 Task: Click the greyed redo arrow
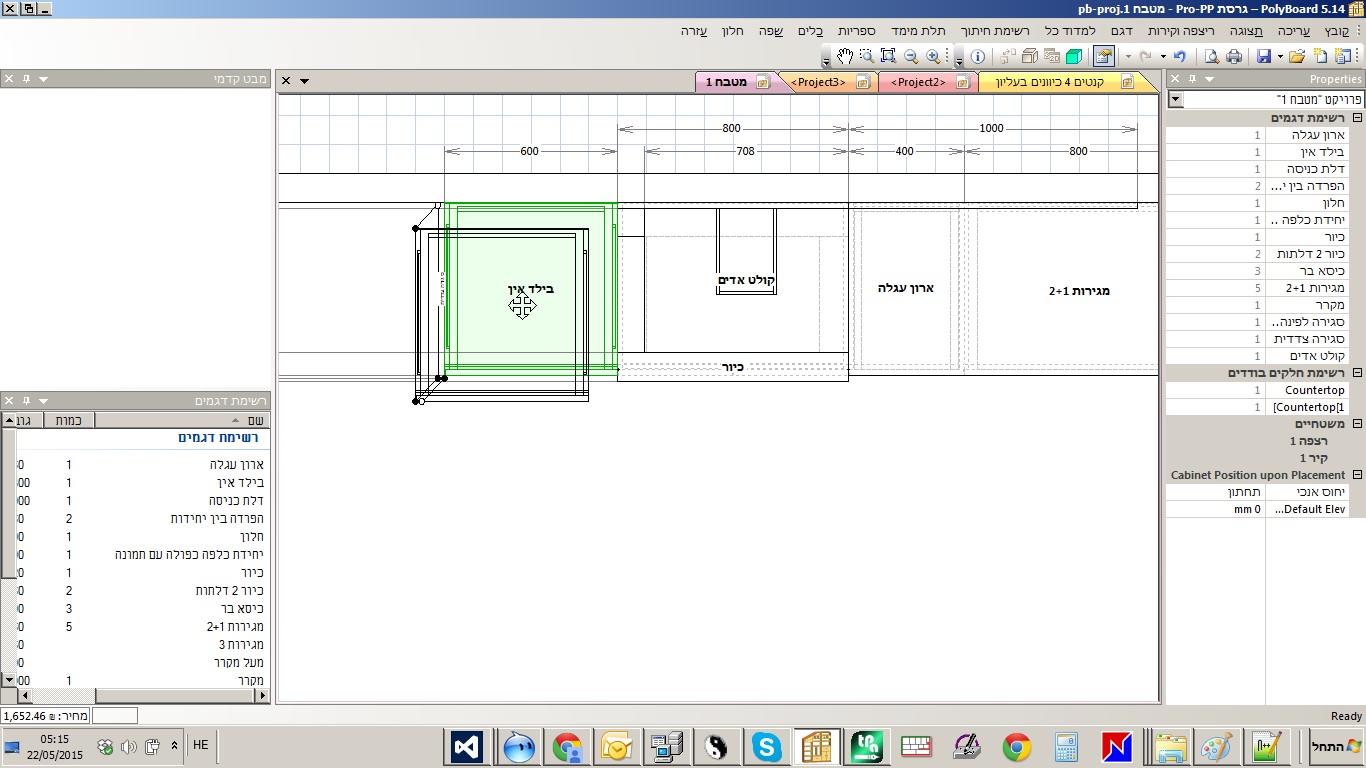point(1145,56)
